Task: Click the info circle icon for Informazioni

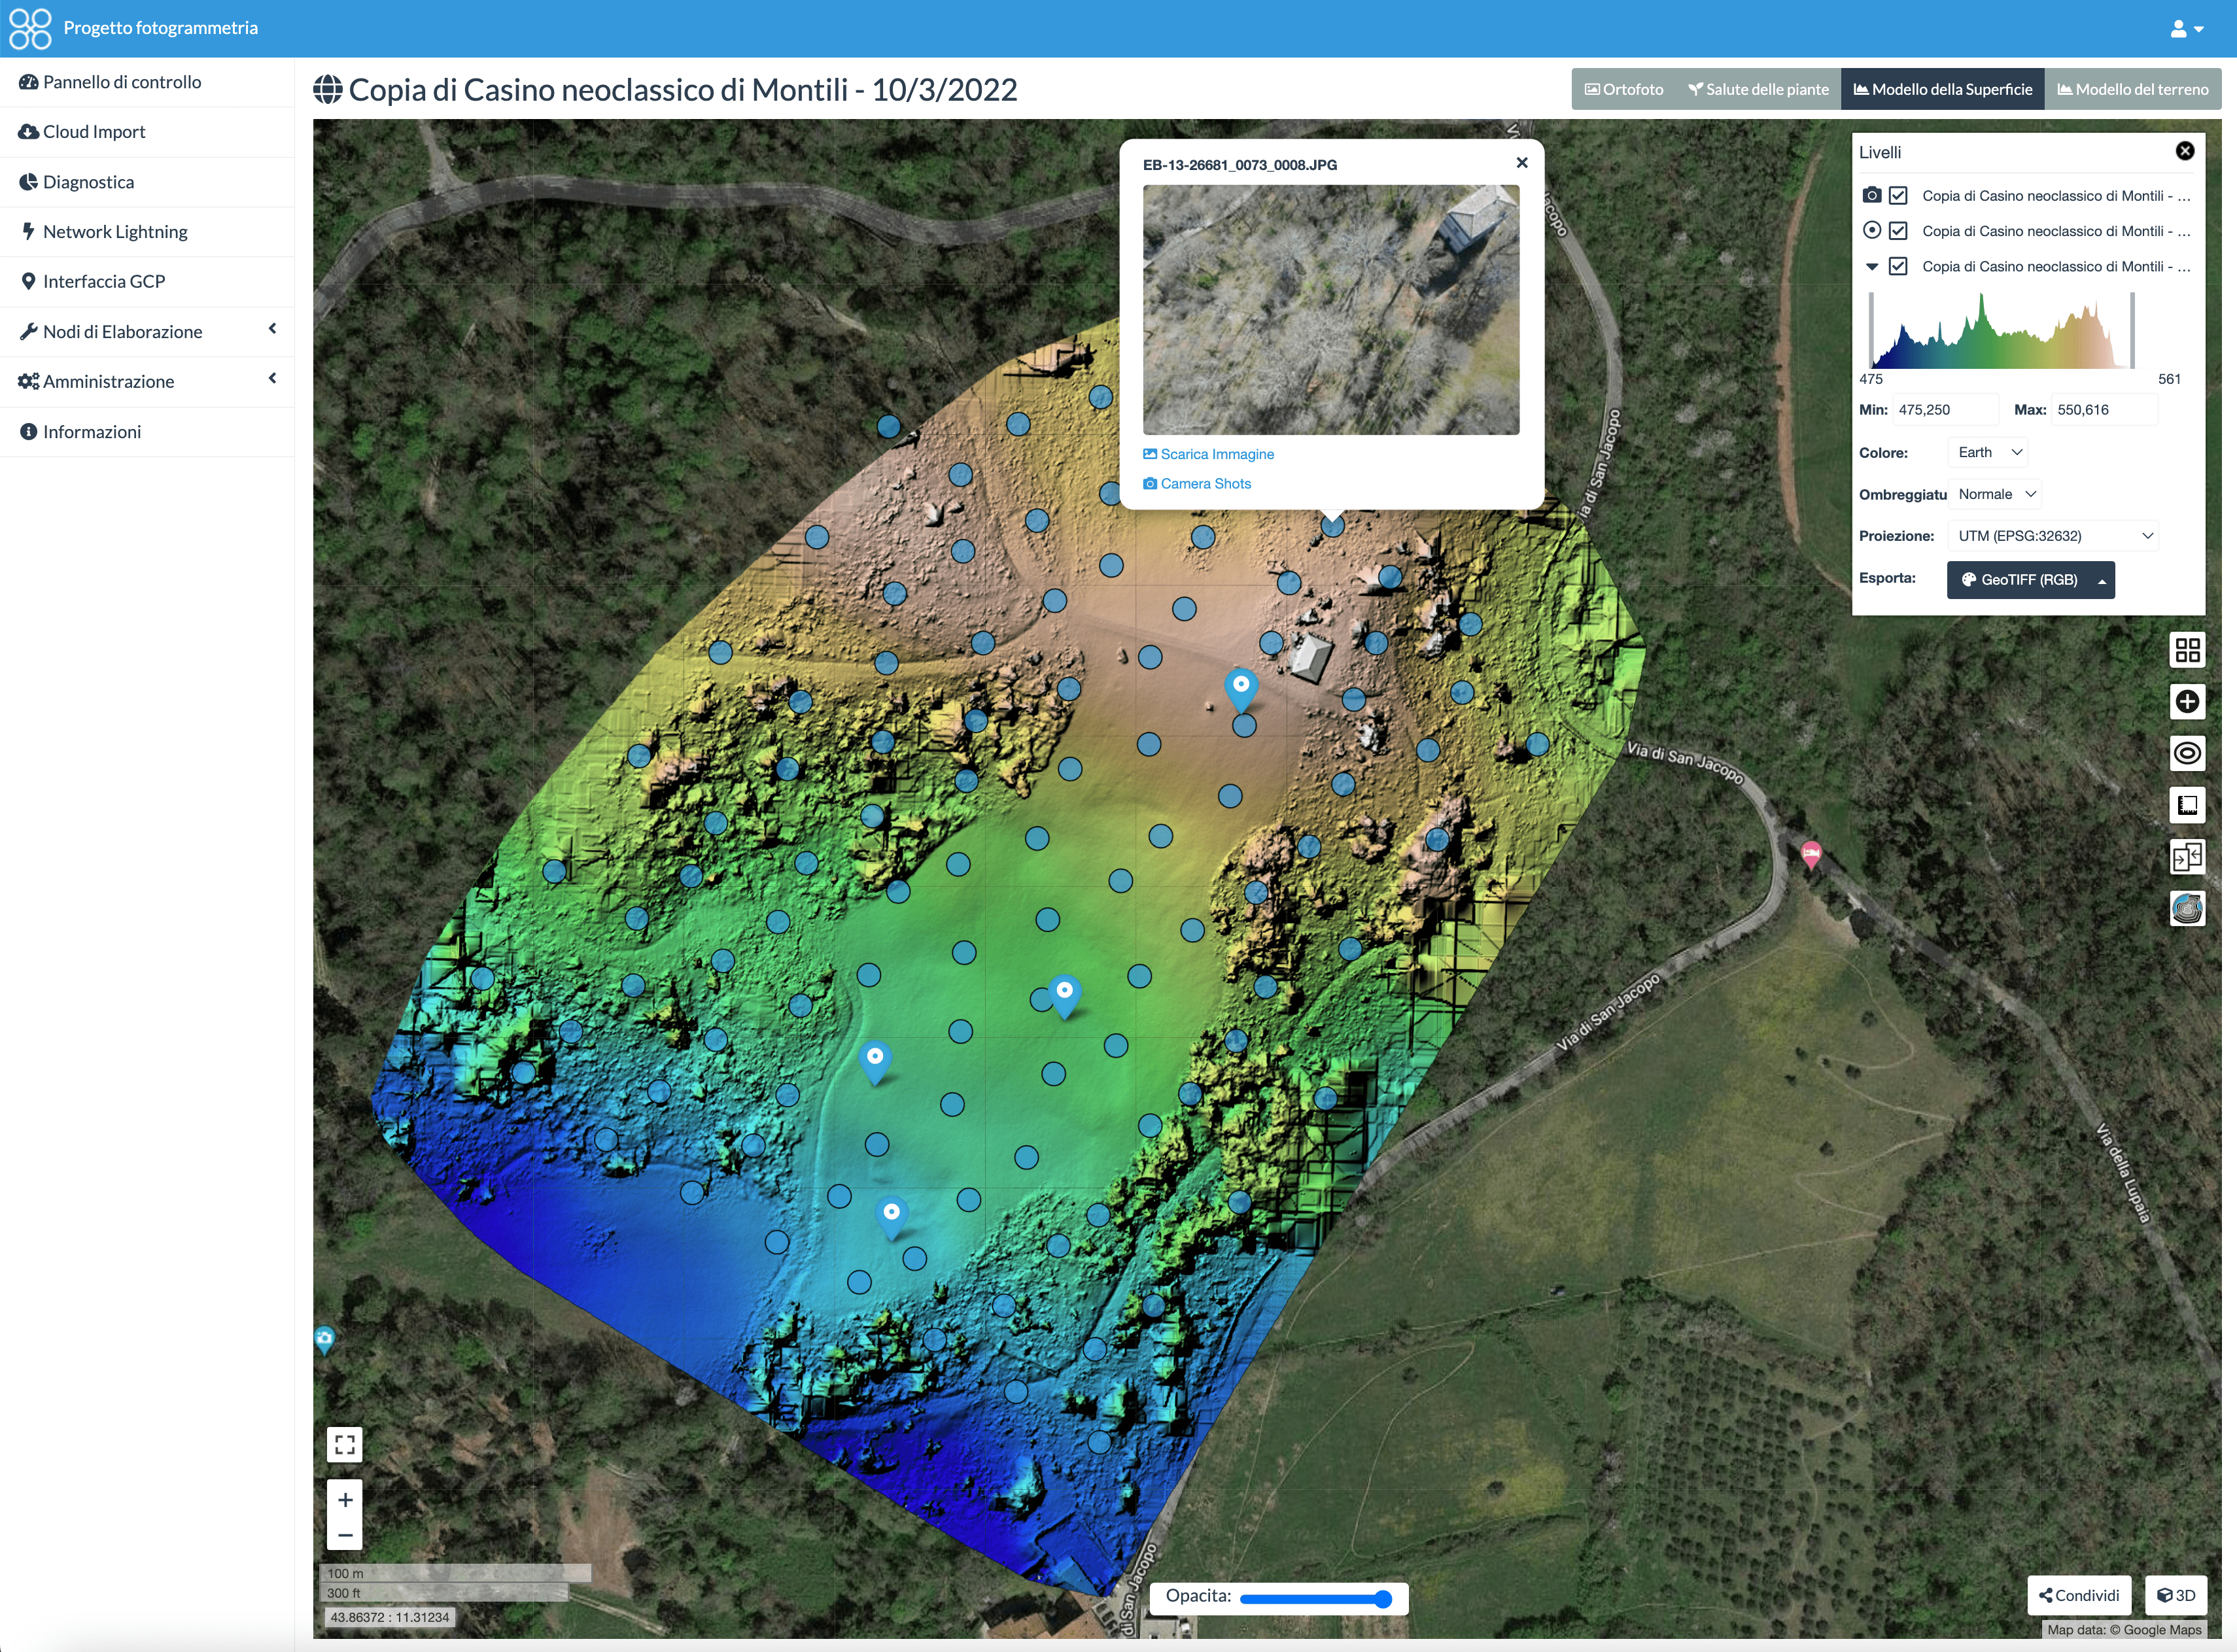Action: click(29, 432)
